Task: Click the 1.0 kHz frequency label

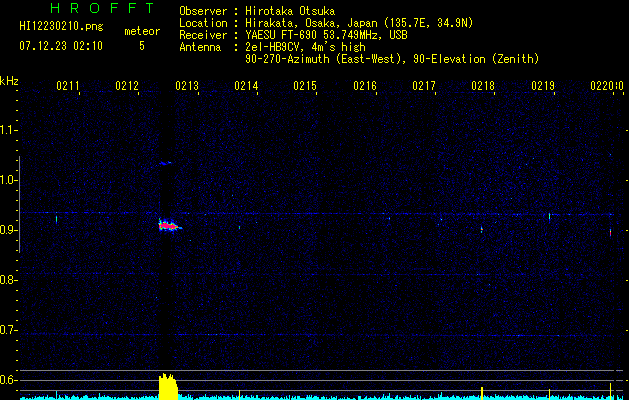Action: pyautogui.click(x=8, y=180)
